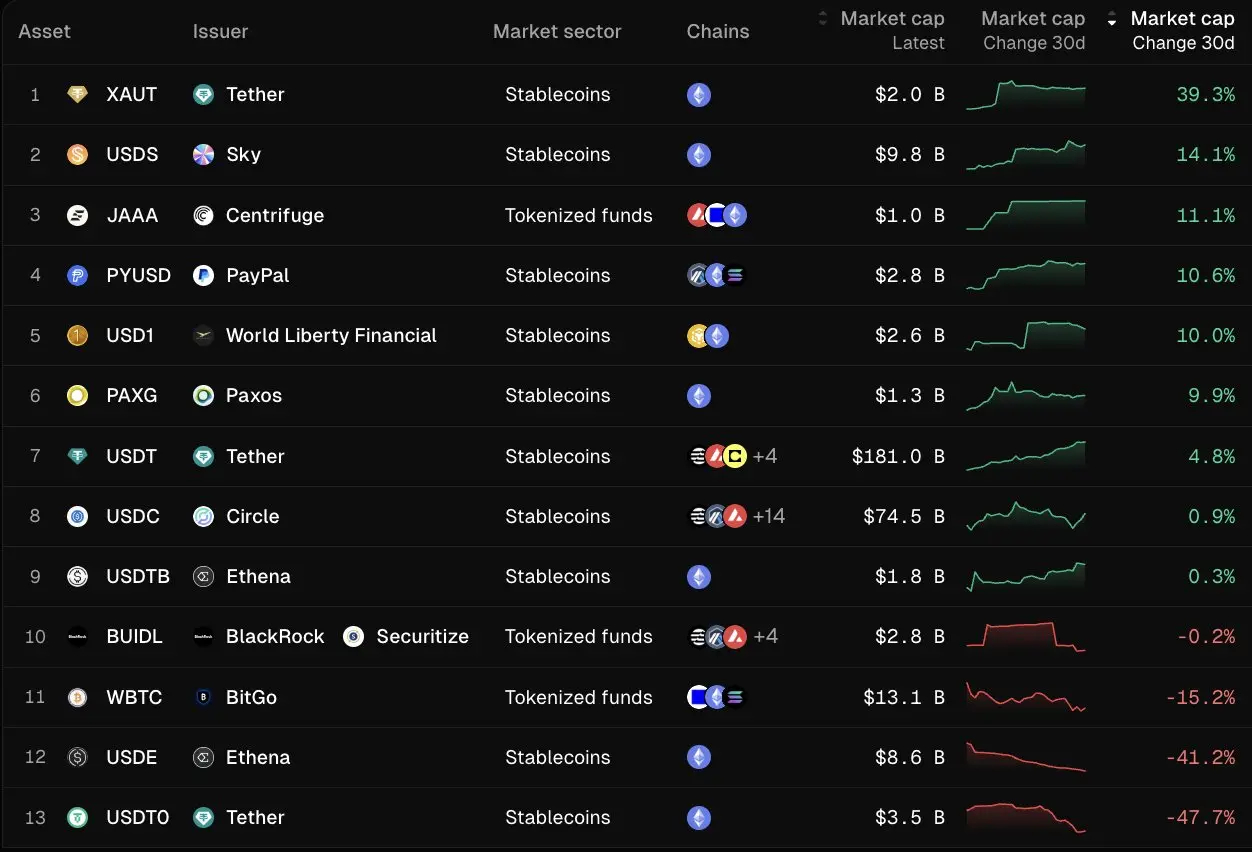Click the Centrifuge issuer logo
The width and height of the screenshot is (1252, 852).
pos(204,216)
